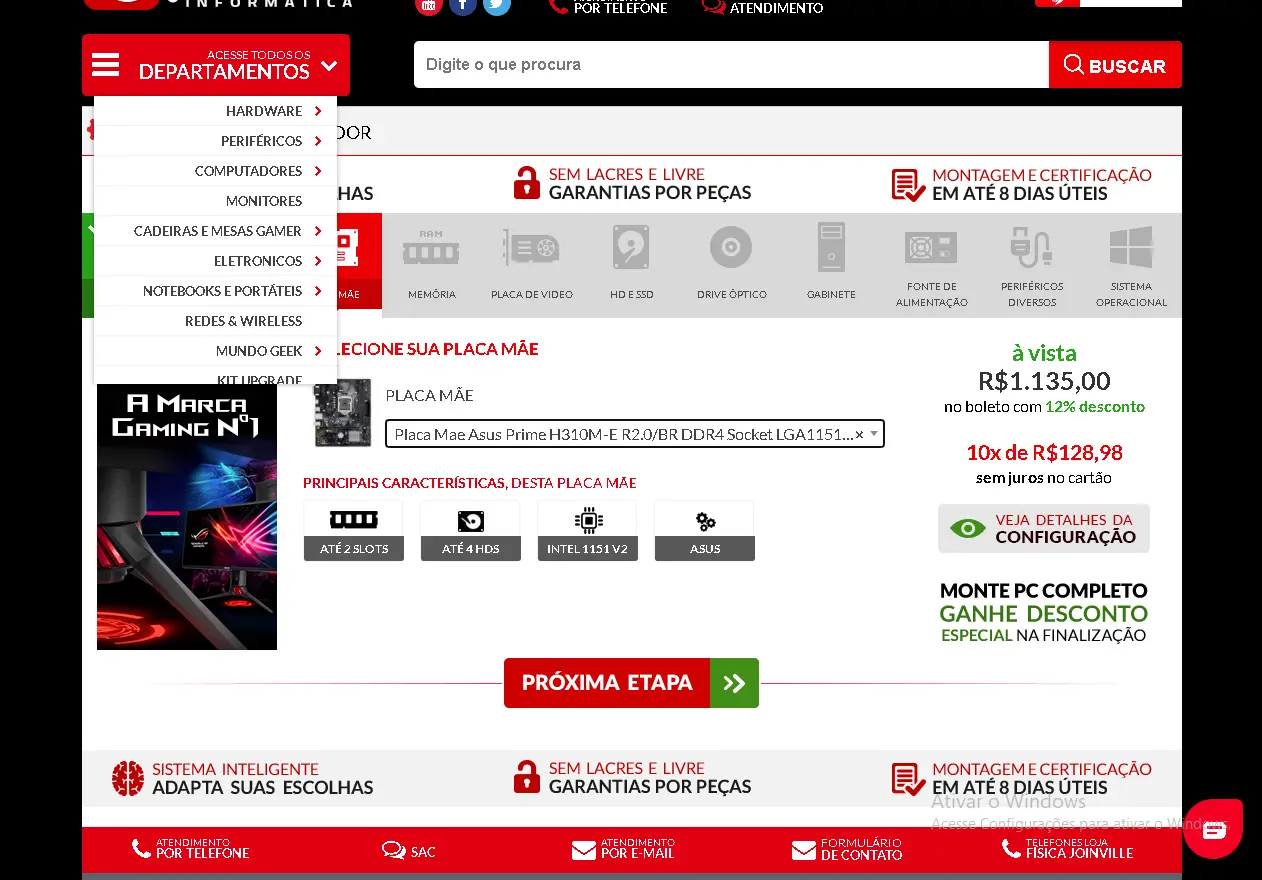
Task: Click the hamburger icon in Departamentos
Action: (105, 65)
